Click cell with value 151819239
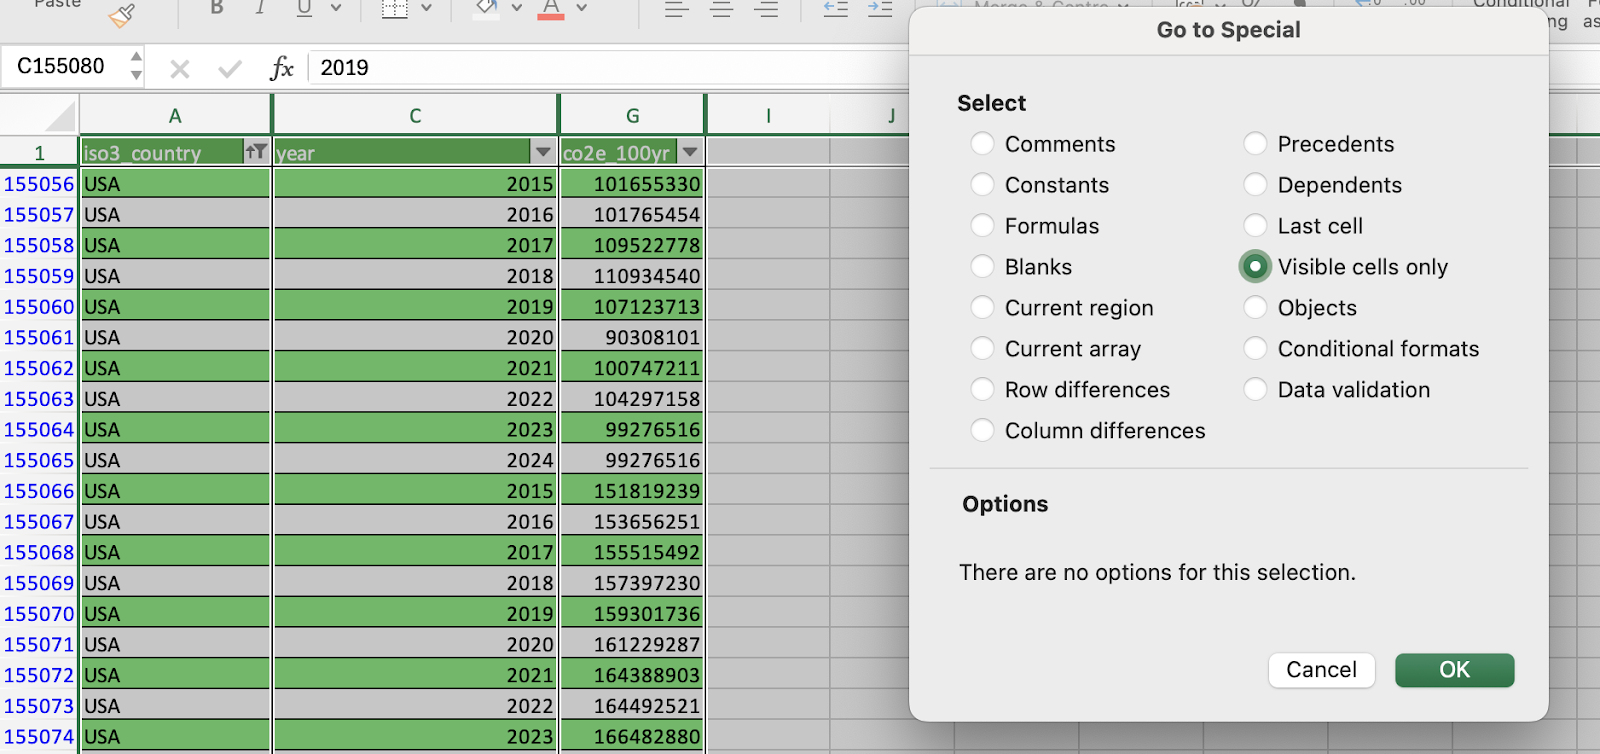1600x754 pixels. pyautogui.click(x=632, y=491)
